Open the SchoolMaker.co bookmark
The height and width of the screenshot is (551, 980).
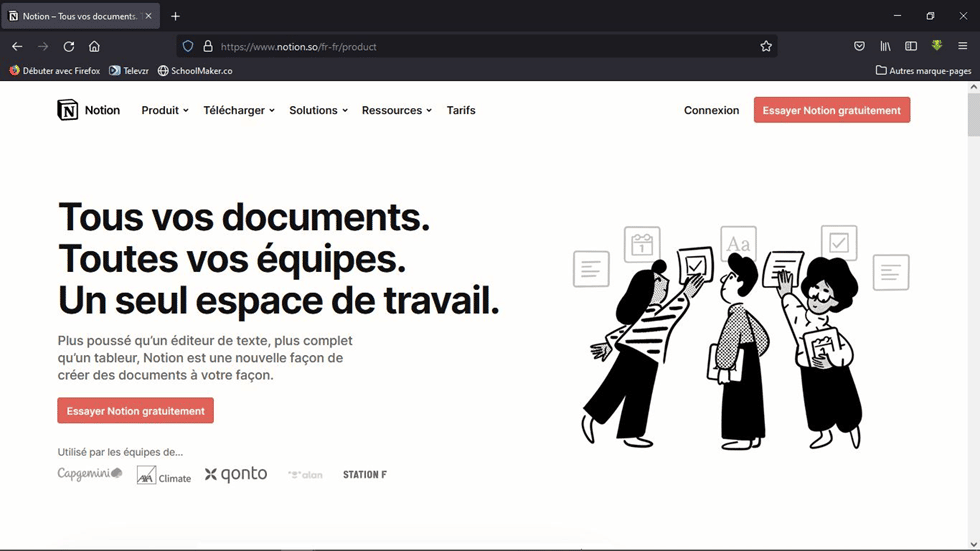pyautogui.click(x=195, y=71)
